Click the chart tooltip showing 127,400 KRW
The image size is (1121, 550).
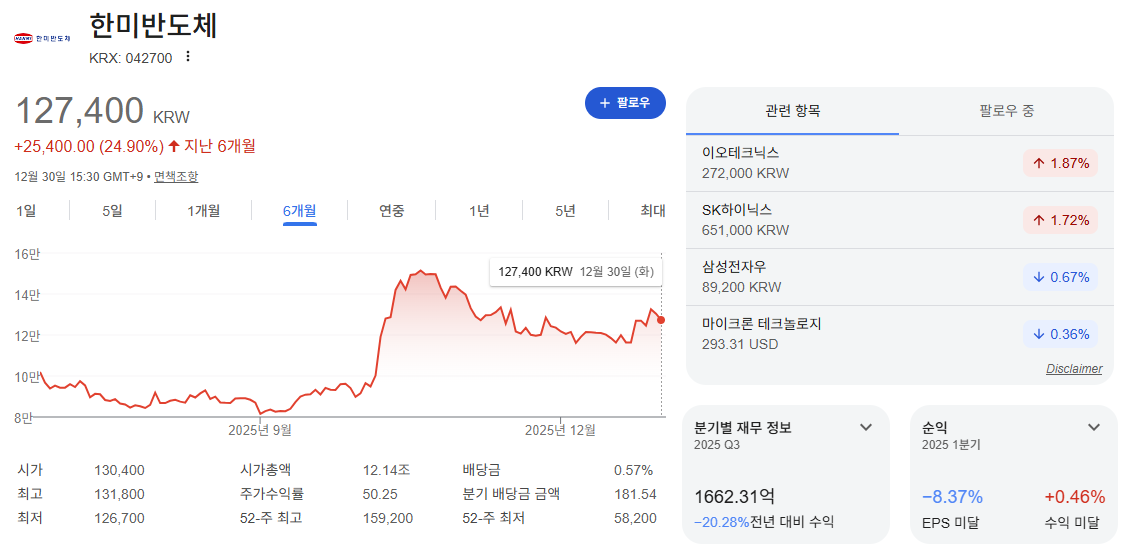[576, 272]
